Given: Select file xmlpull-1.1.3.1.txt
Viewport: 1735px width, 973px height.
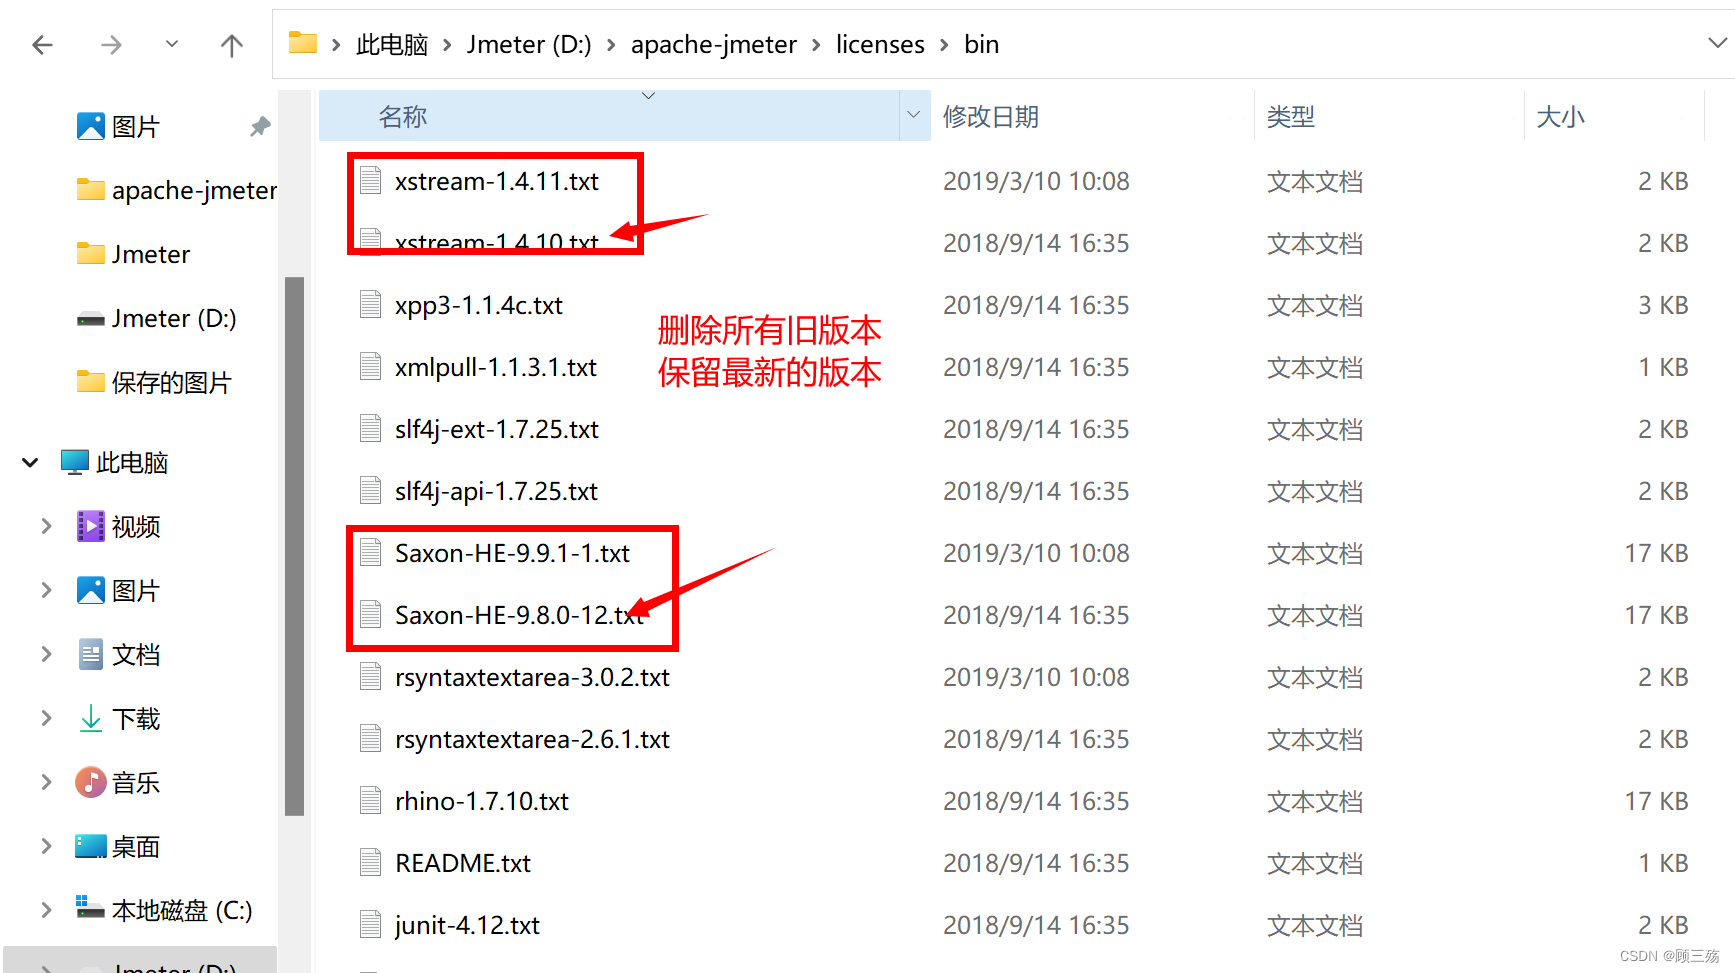Looking at the screenshot, I should tap(496, 367).
